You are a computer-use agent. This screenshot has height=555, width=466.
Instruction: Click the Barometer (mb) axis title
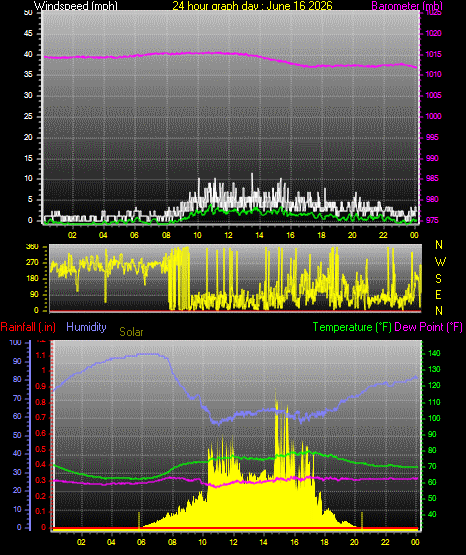(407, 6)
